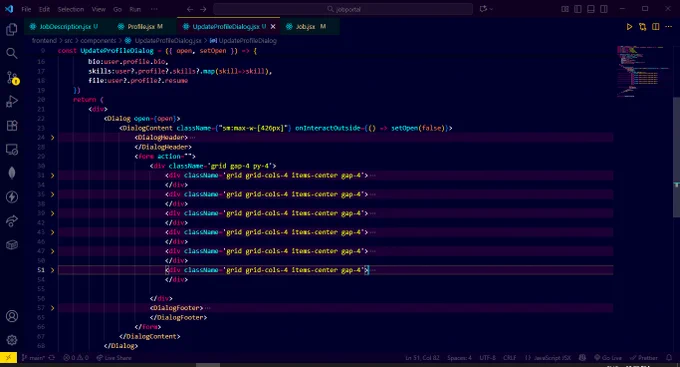Expand the folded div at line 47
This screenshot has height=367, width=680.
point(52,251)
